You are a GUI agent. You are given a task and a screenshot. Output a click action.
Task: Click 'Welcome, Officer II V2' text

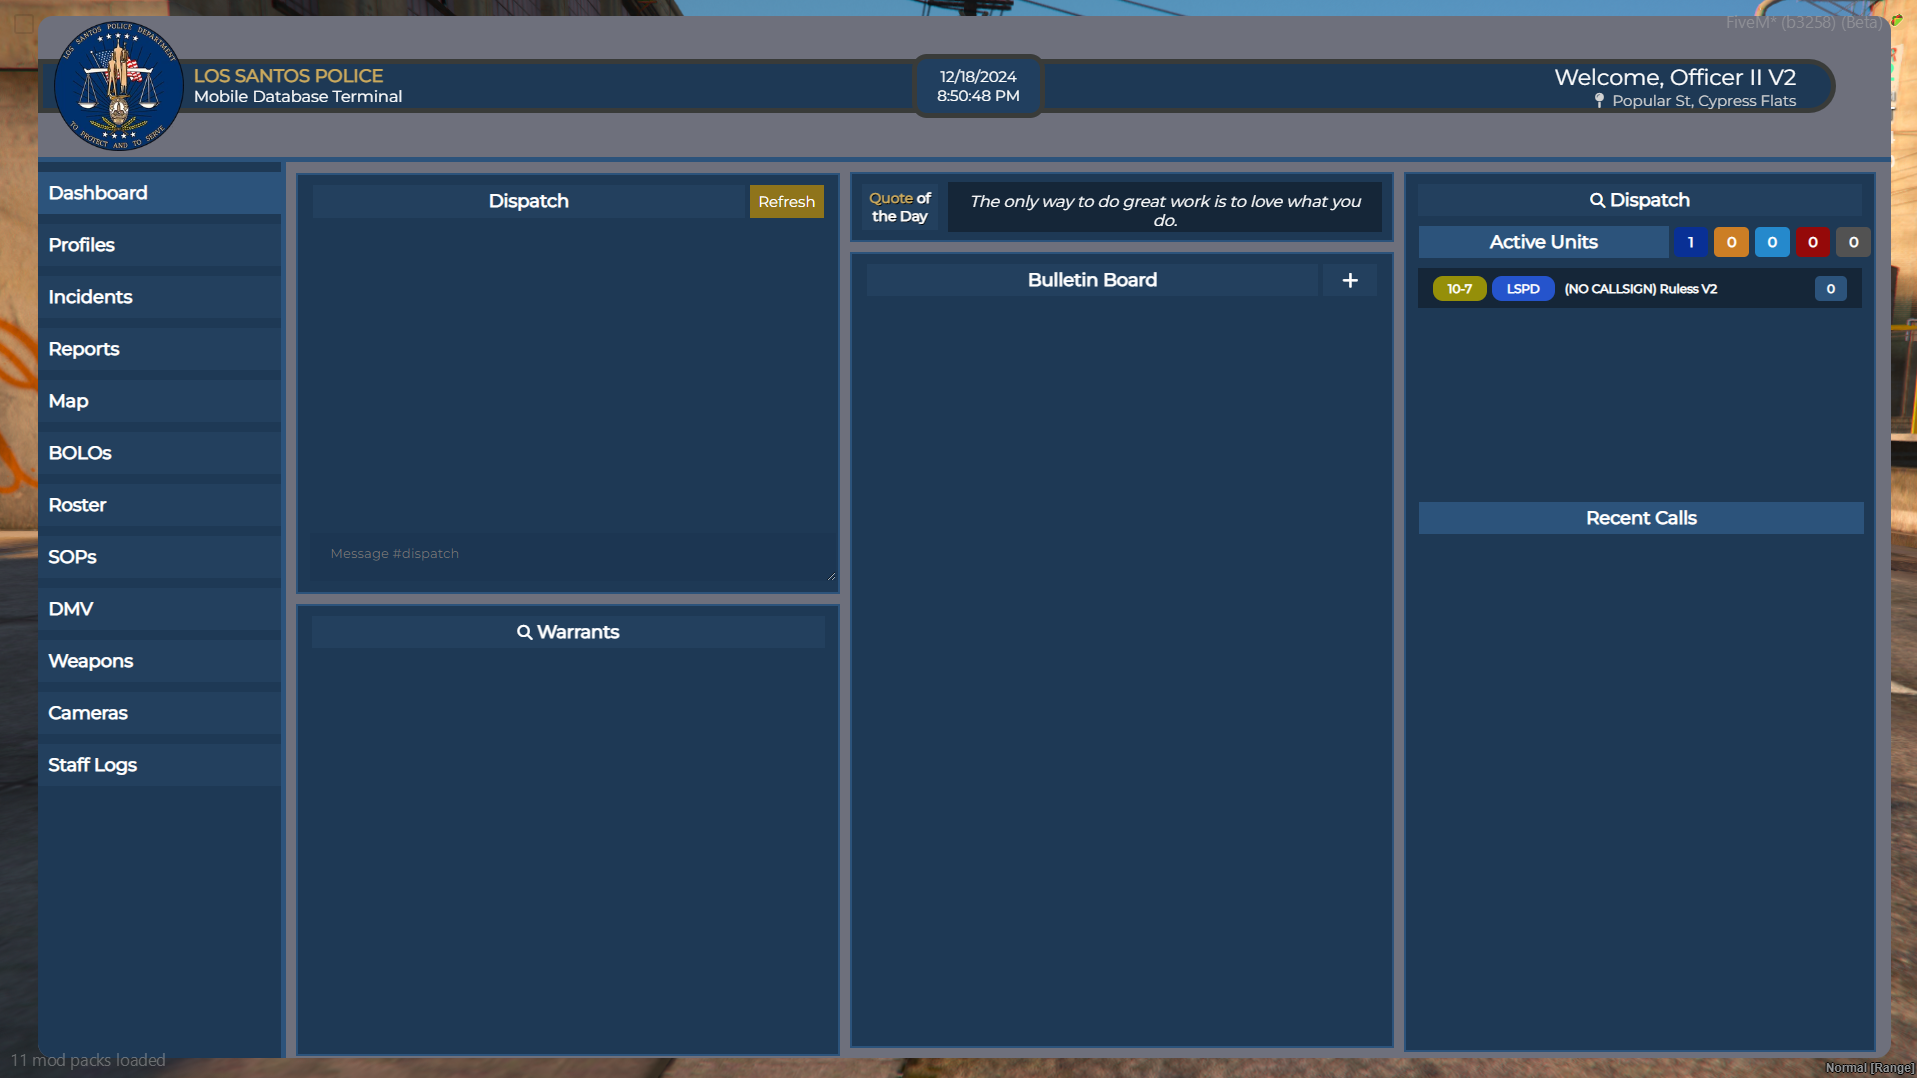1675,77
